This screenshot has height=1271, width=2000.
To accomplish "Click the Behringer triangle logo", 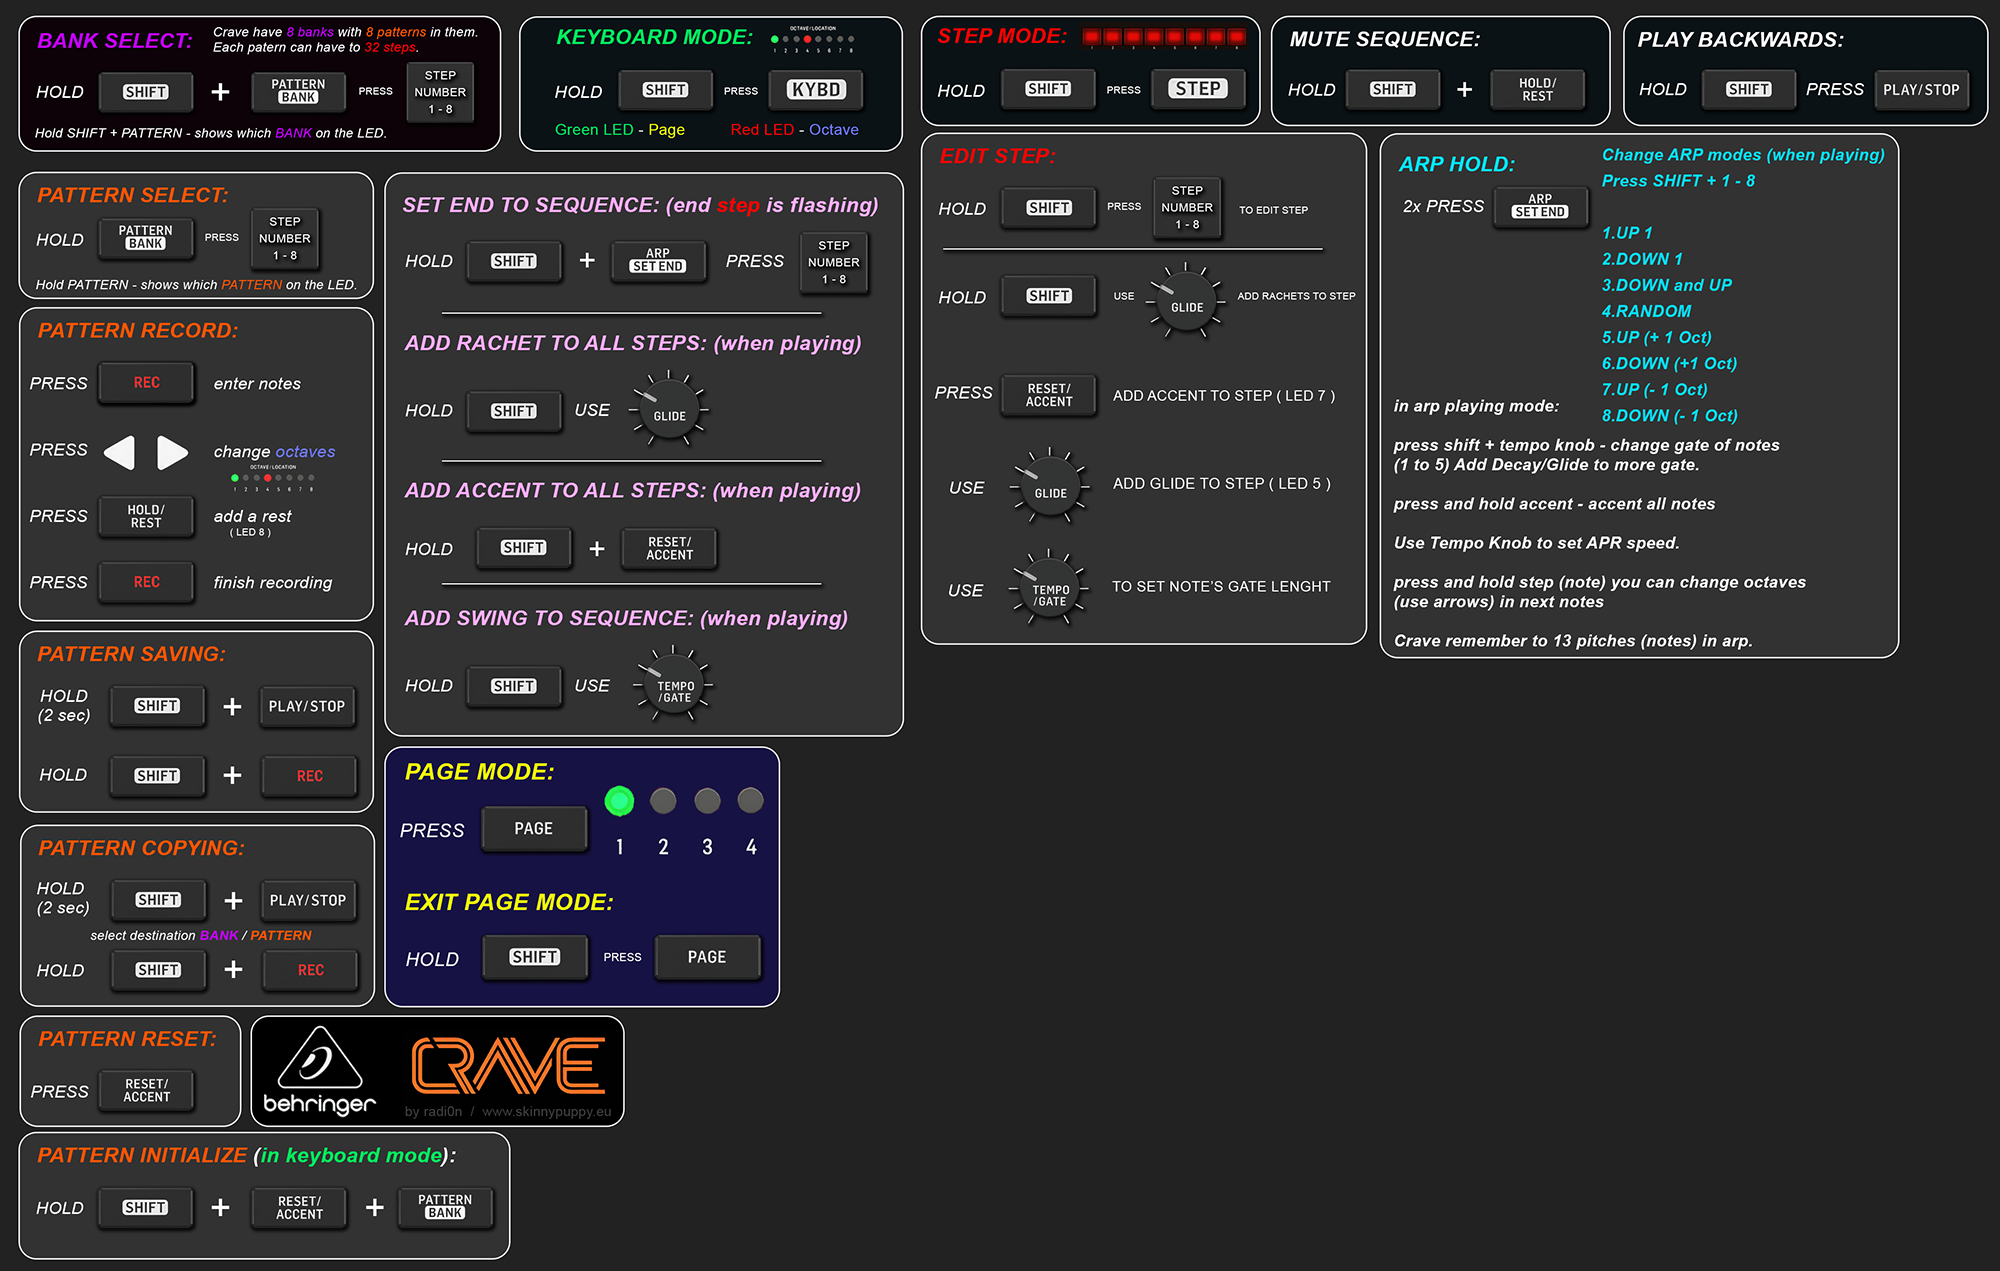I will point(319,1059).
